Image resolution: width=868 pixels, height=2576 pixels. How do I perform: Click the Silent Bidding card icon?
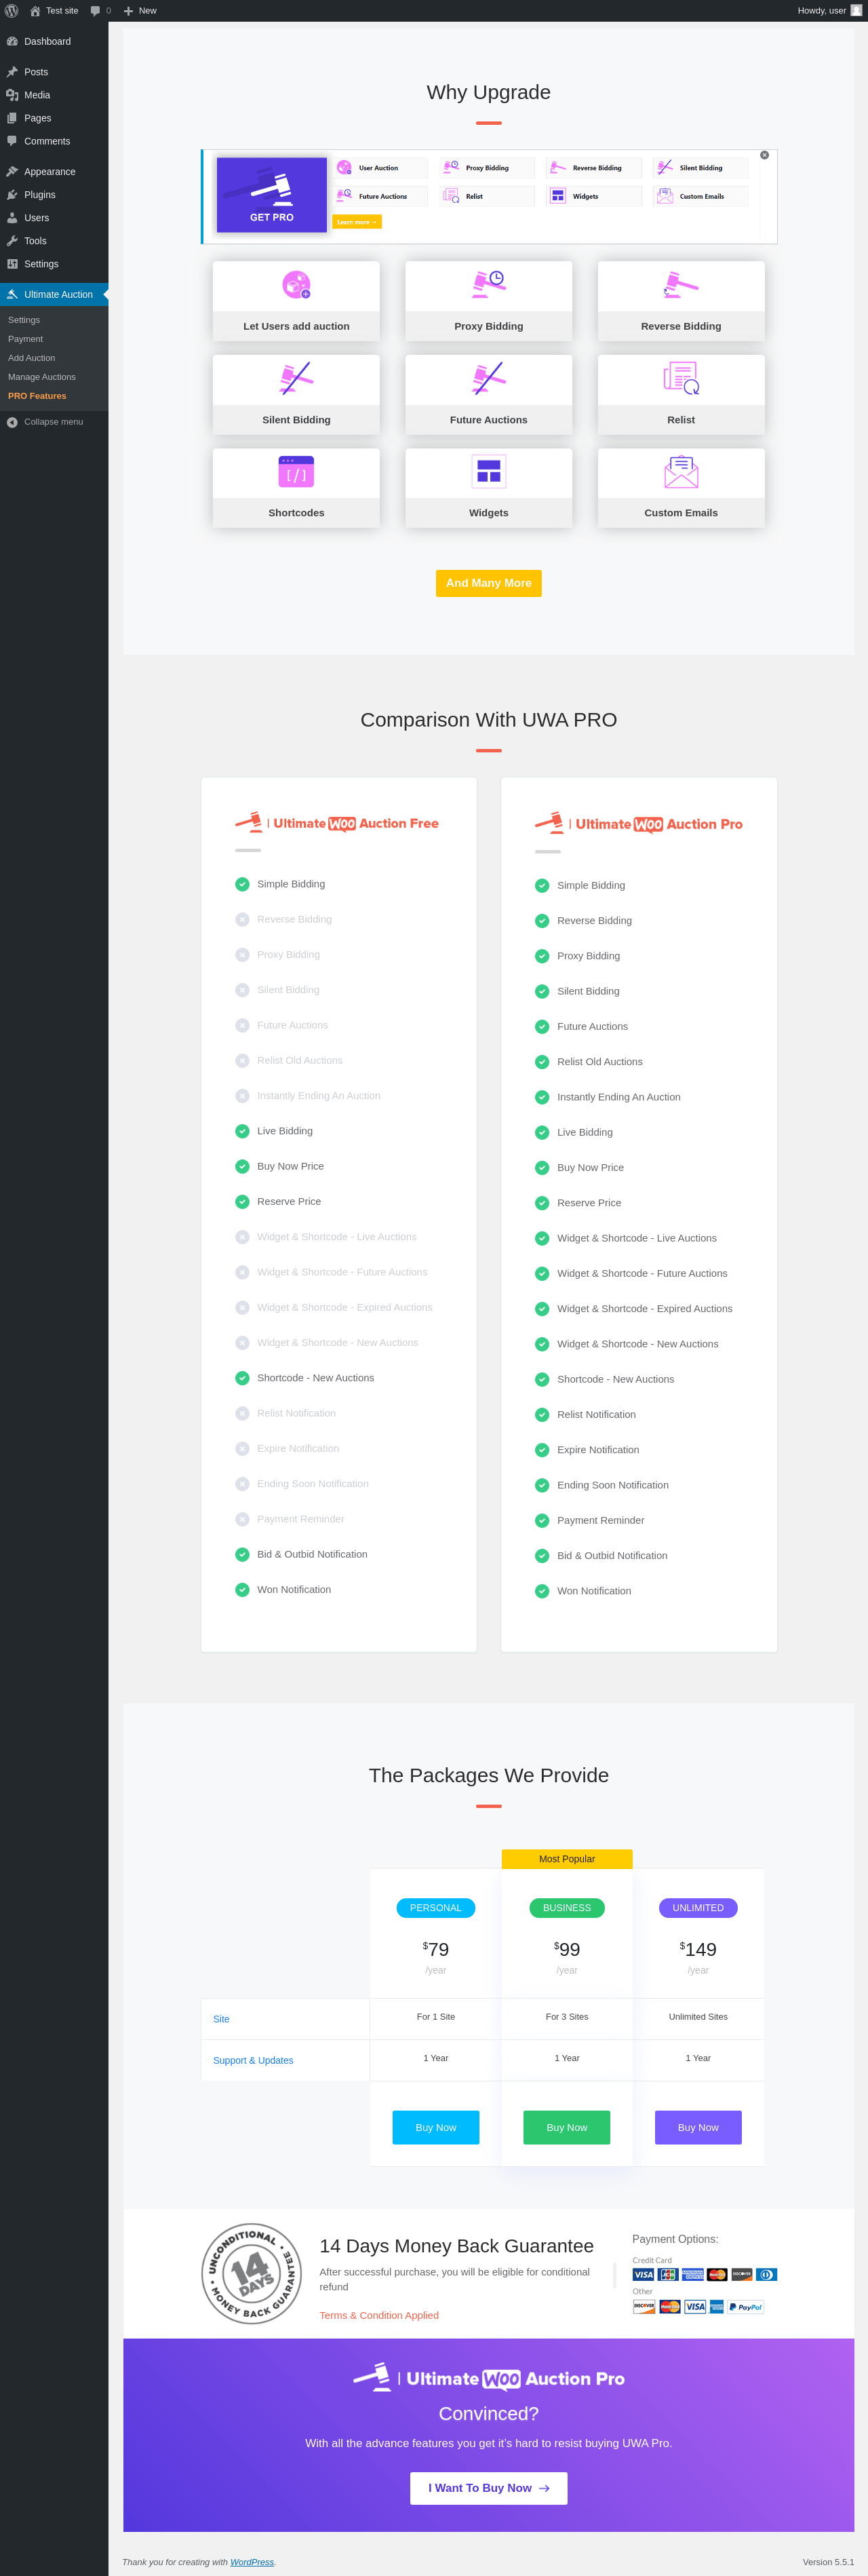[x=296, y=378]
